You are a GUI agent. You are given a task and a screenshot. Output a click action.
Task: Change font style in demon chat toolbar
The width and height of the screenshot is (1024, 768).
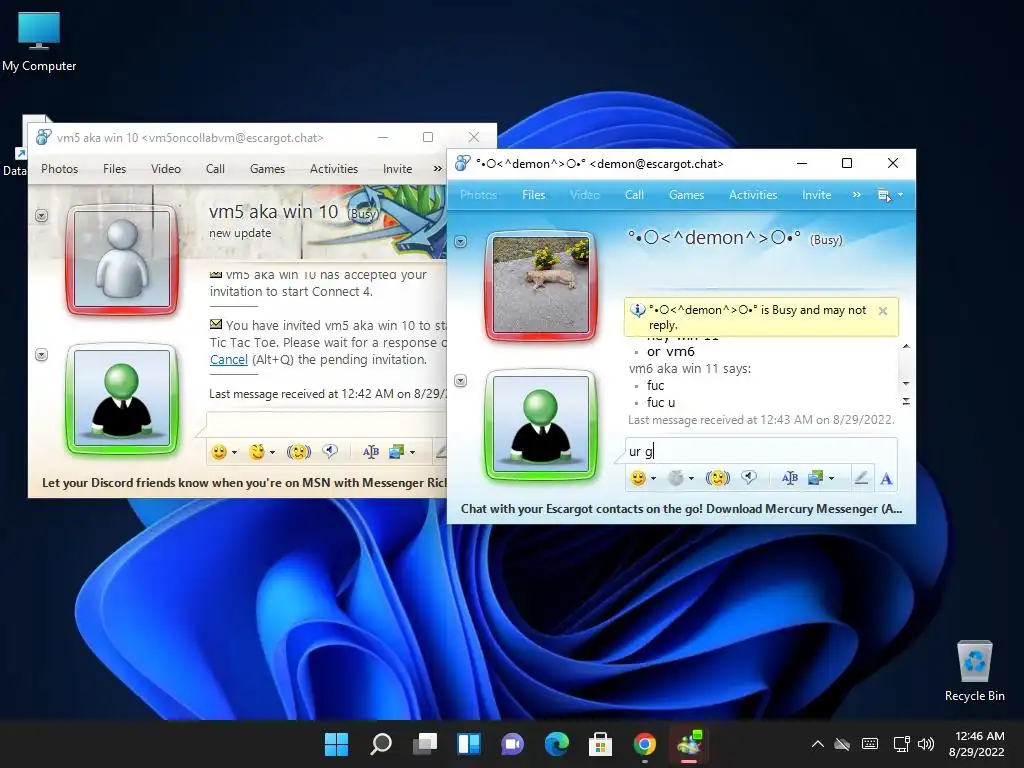pos(790,478)
